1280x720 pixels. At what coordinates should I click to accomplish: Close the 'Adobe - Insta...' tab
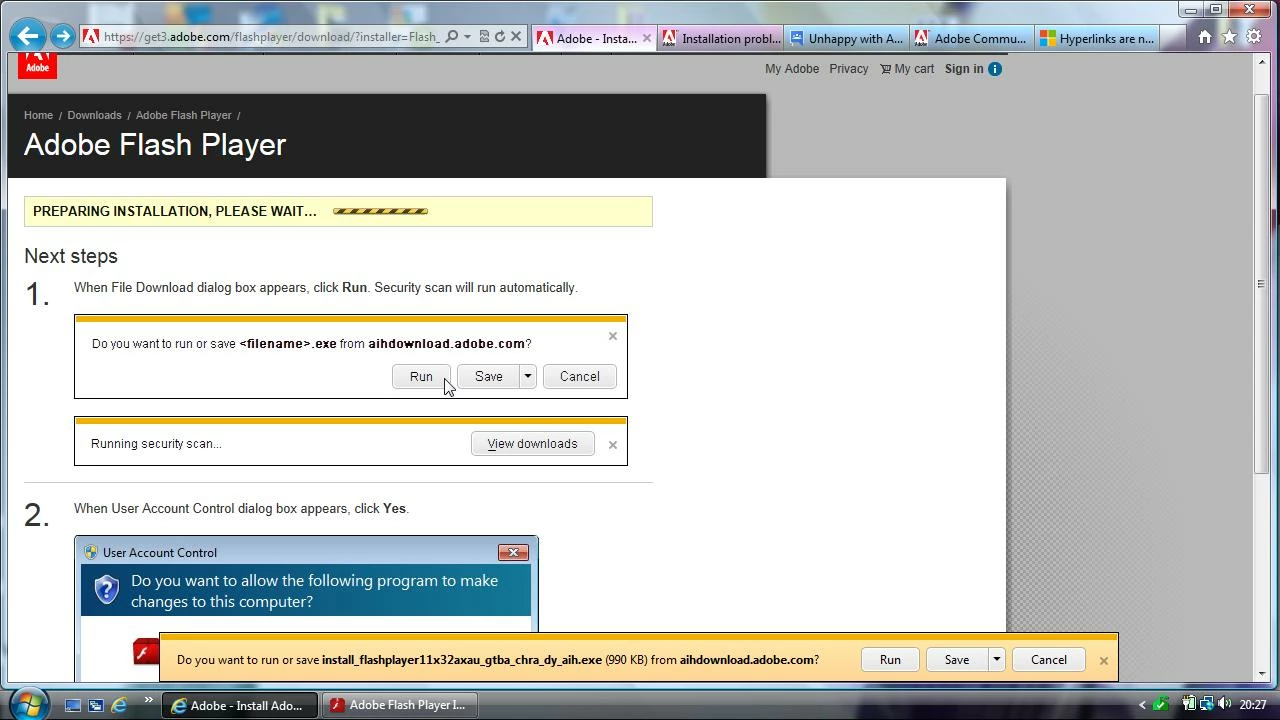click(x=646, y=38)
